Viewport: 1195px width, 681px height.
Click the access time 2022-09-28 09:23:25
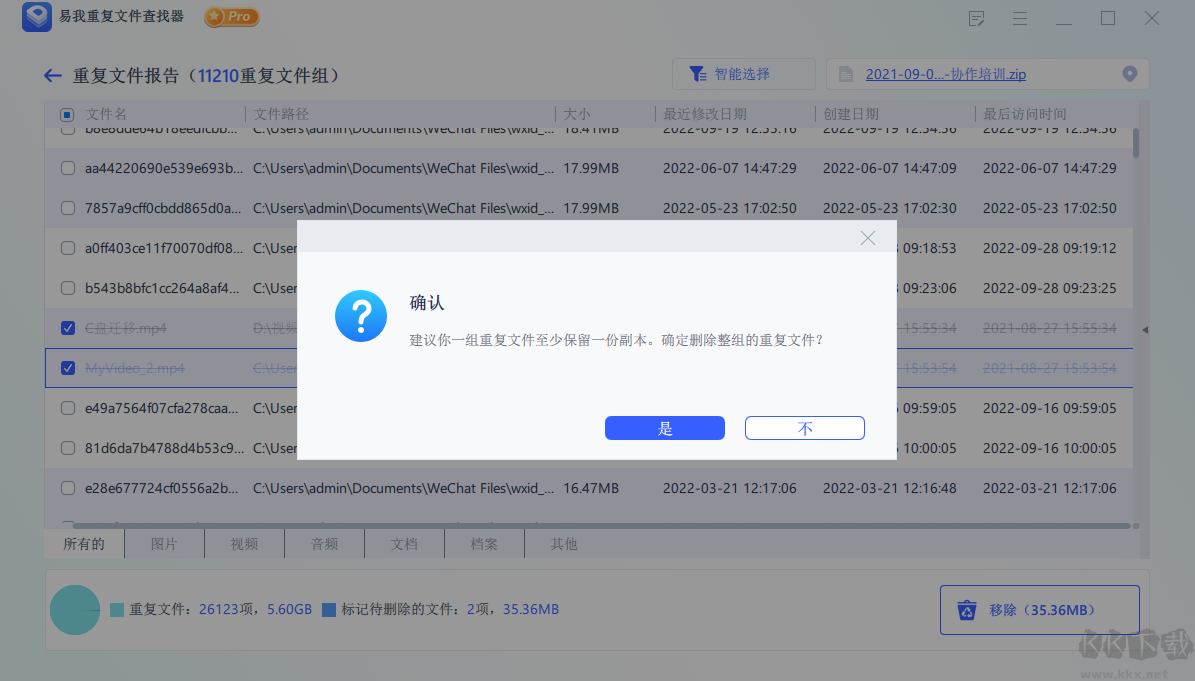tap(1049, 288)
